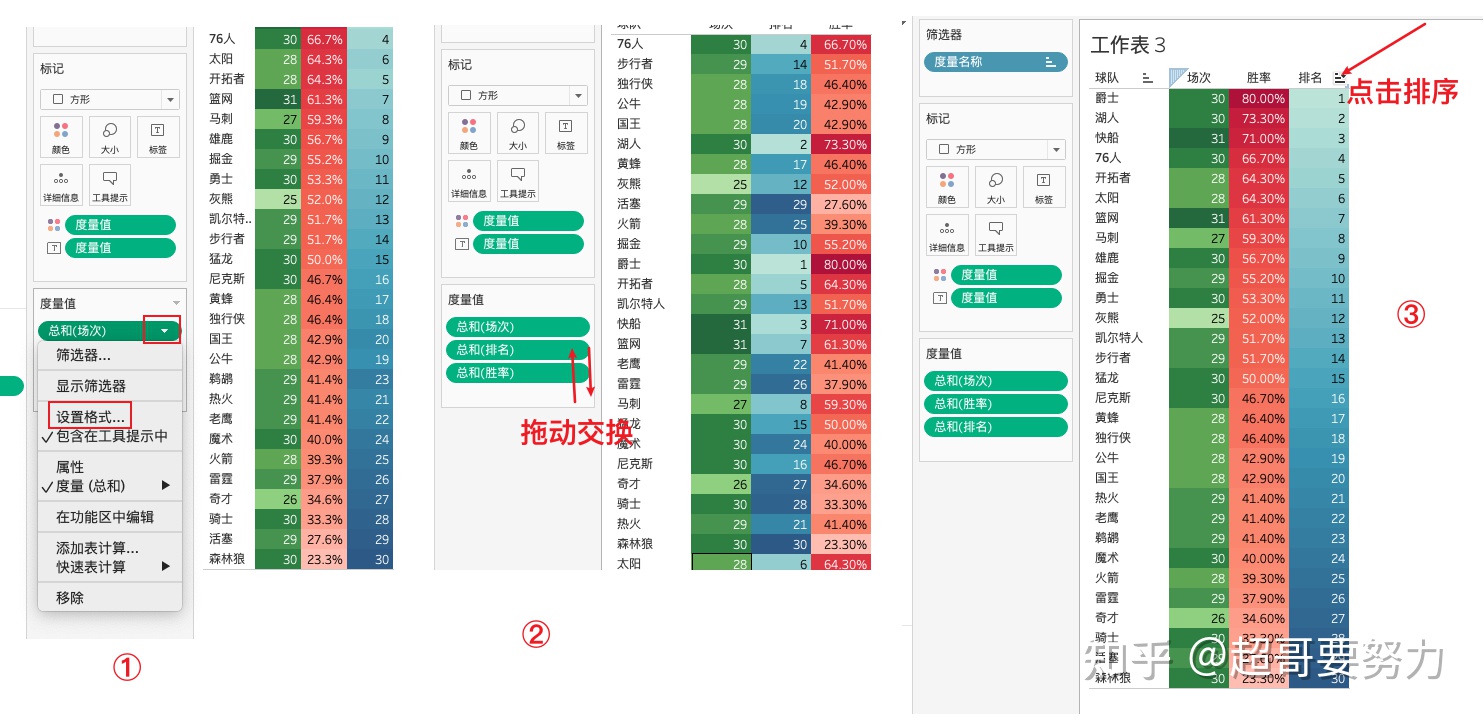Screen dimensions: 1484x720
Task: Click the dropdown arrow on the 总和(场次) pill in the left screenshot
Action: [163, 330]
